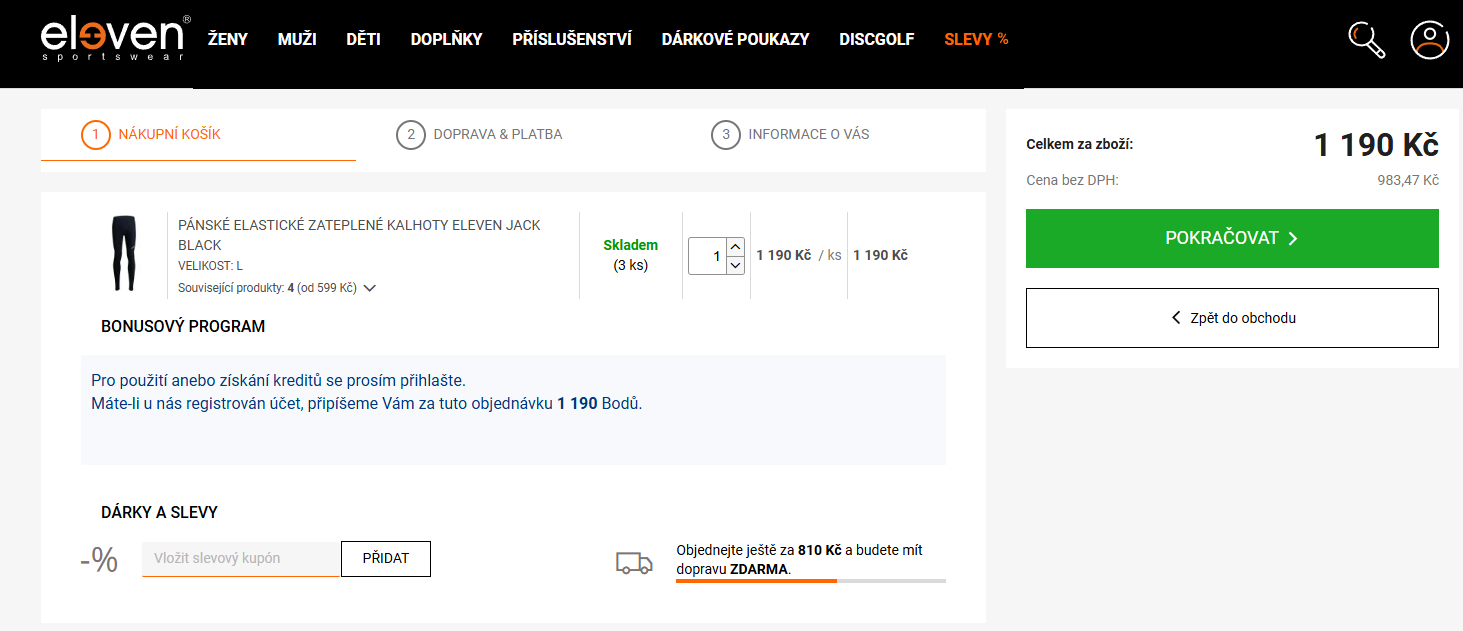Click the delivery truck icon

click(x=634, y=563)
